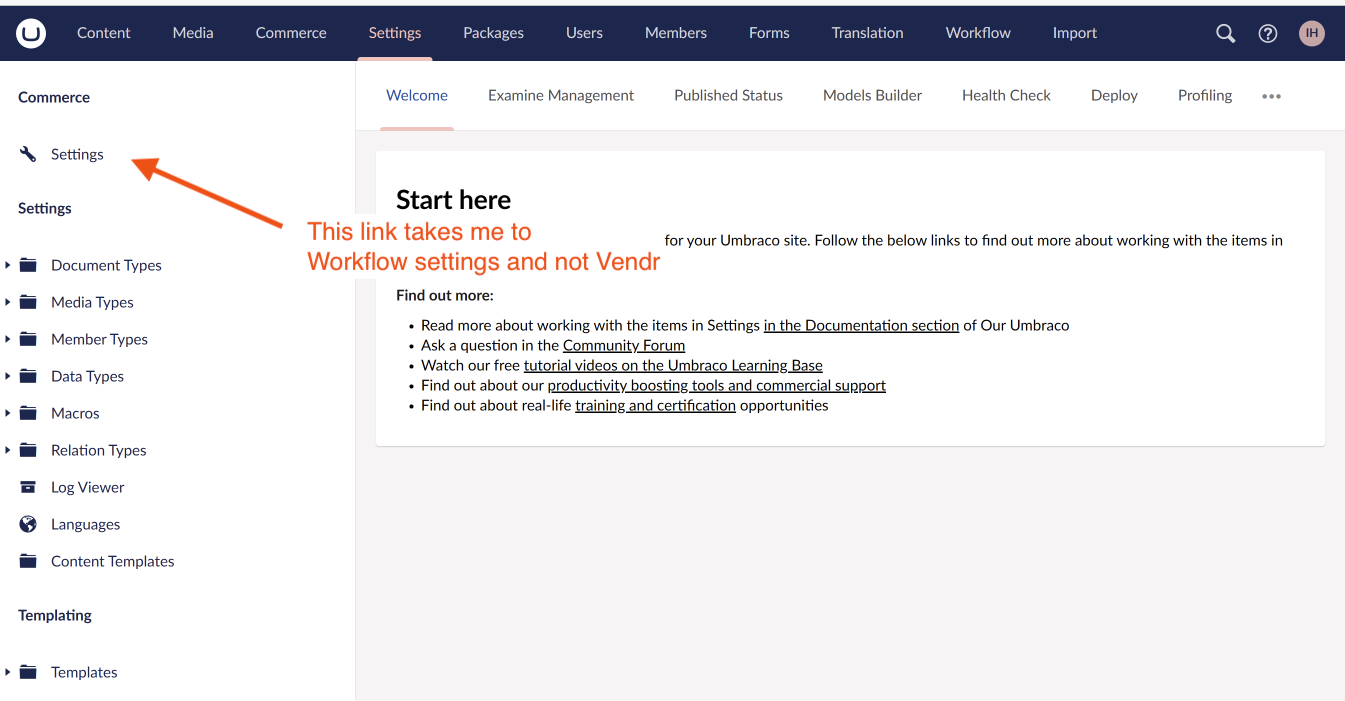Click the Content Templates folder icon
Image resolution: width=1345 pixels, height=701 pixels.
28,561
